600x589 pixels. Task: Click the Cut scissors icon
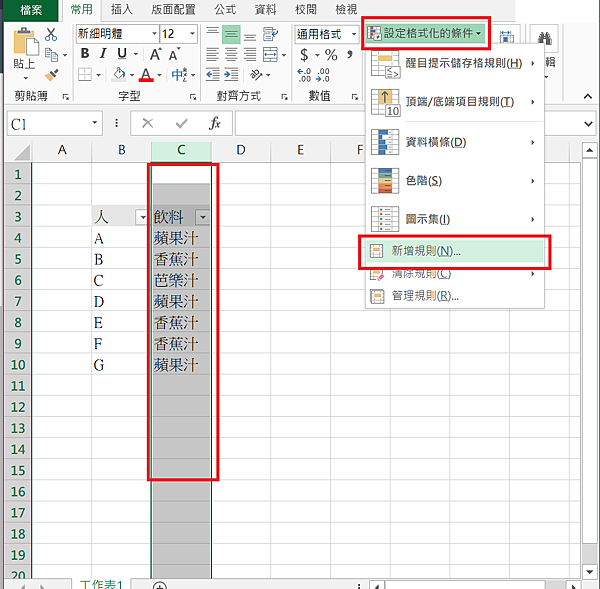[51, 34]
